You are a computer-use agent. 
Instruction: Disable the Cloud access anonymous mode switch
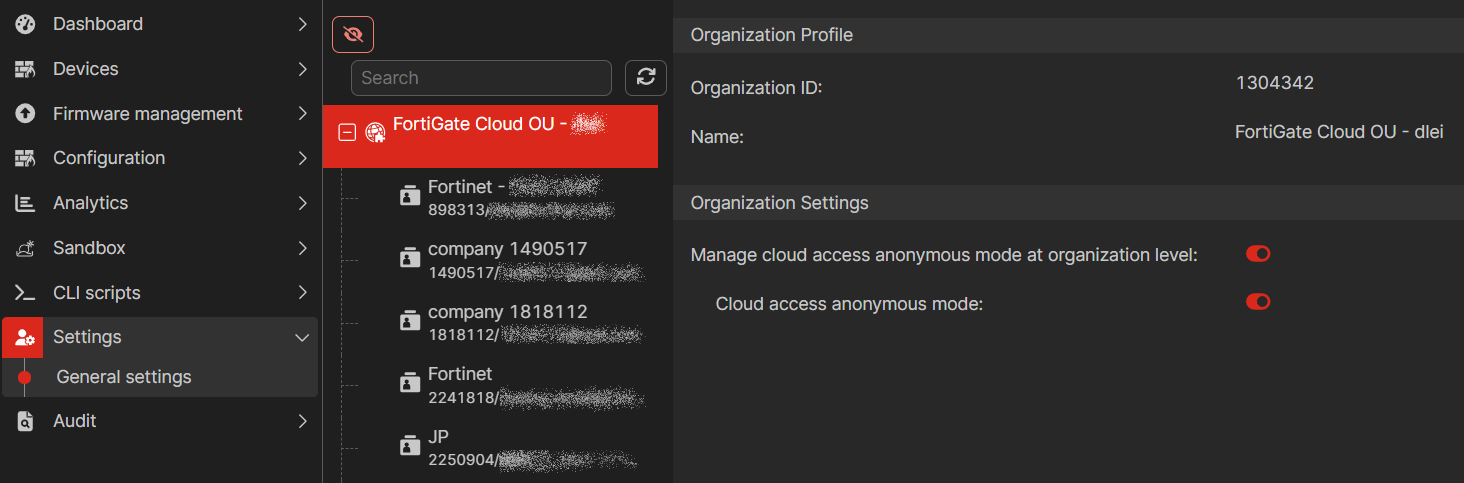click(x=1258, y=302)
